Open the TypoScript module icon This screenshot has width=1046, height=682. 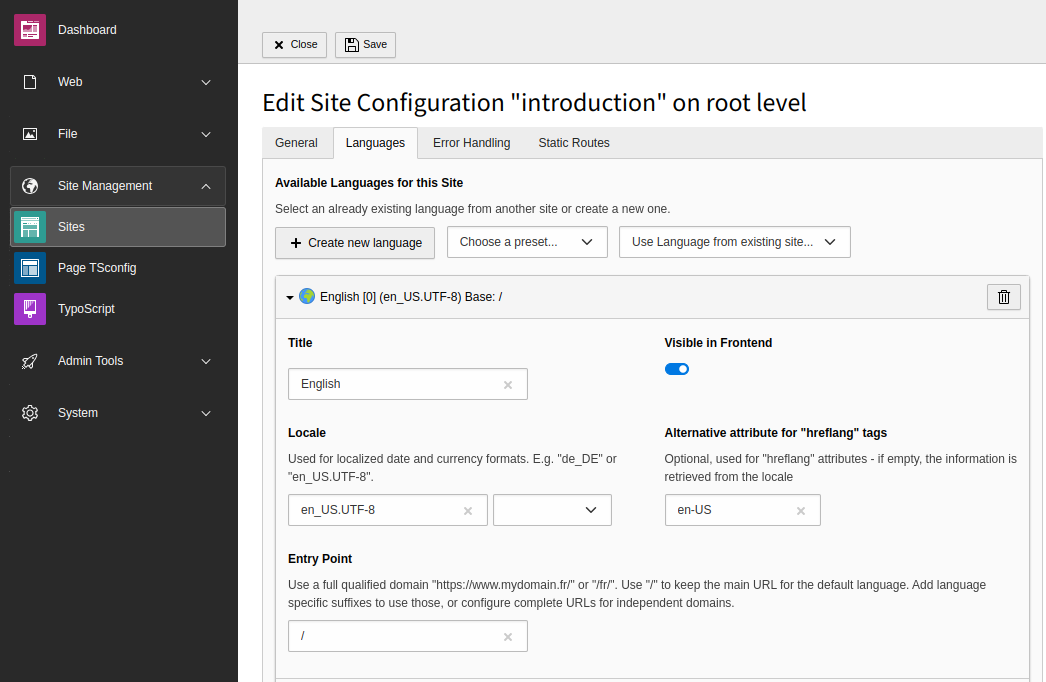30,309
